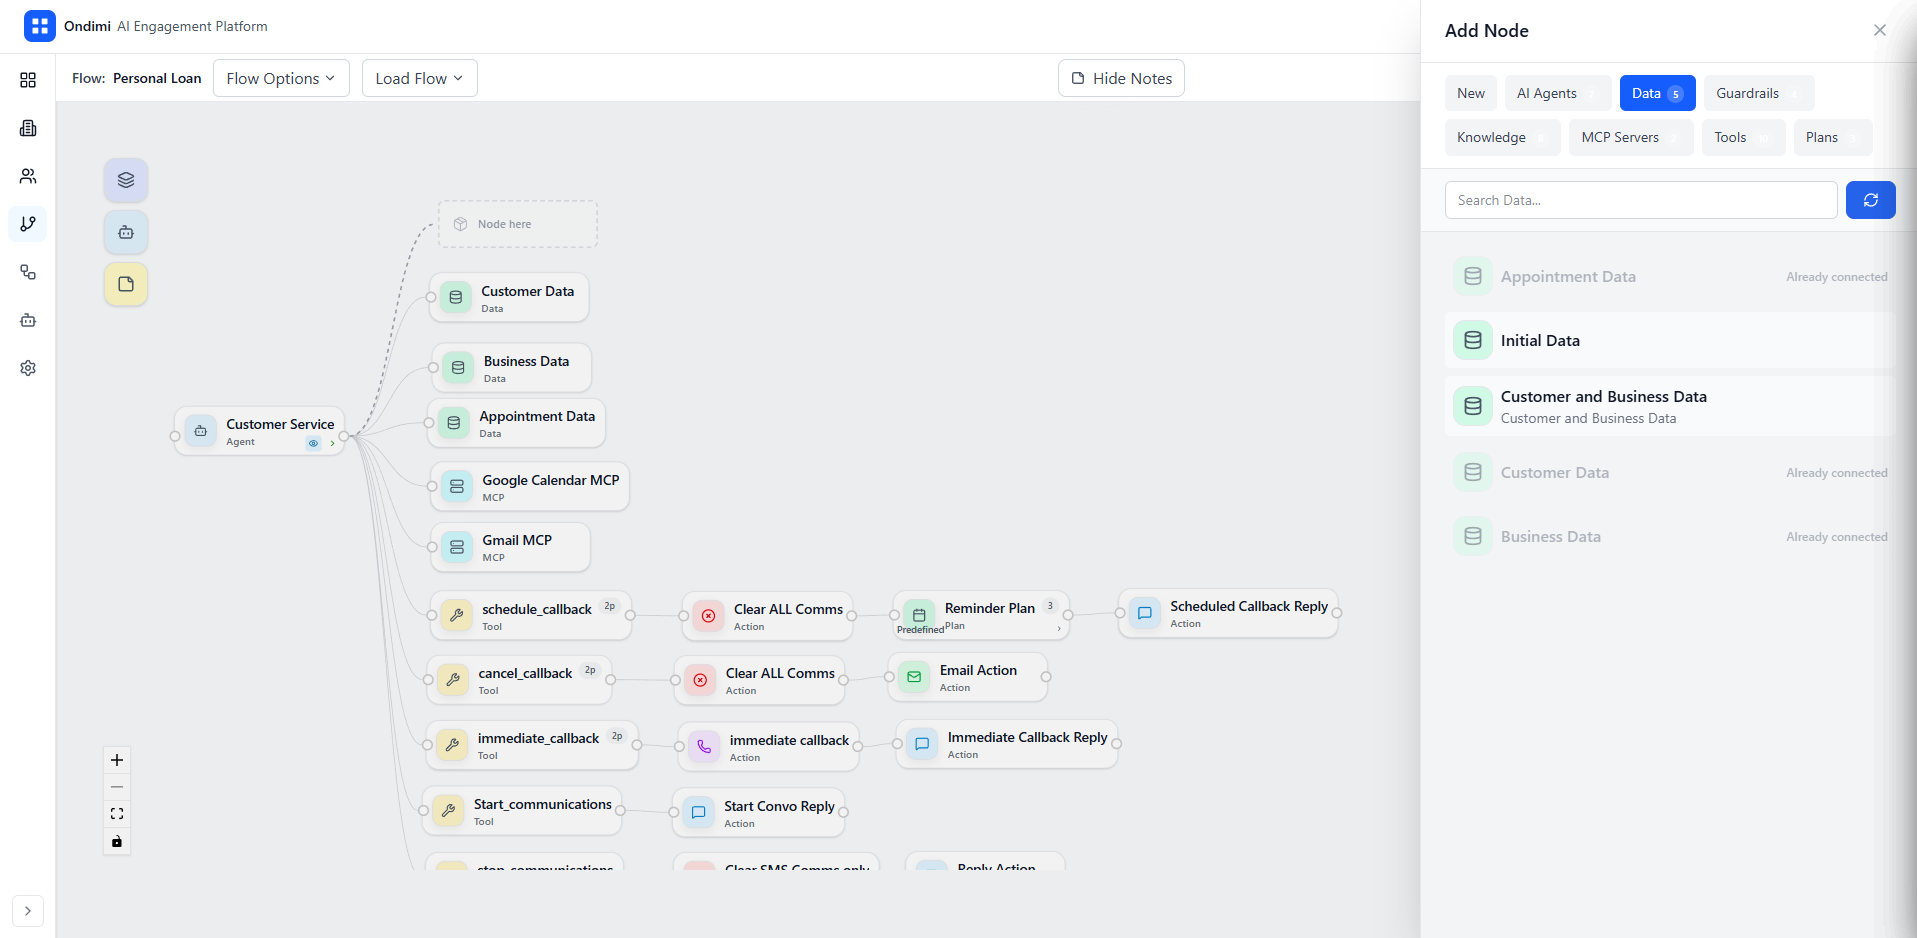This screenshot has width=1917, height=938.
Task: Click the blue refresh icon beside the search
Action: pos(1870,200)
